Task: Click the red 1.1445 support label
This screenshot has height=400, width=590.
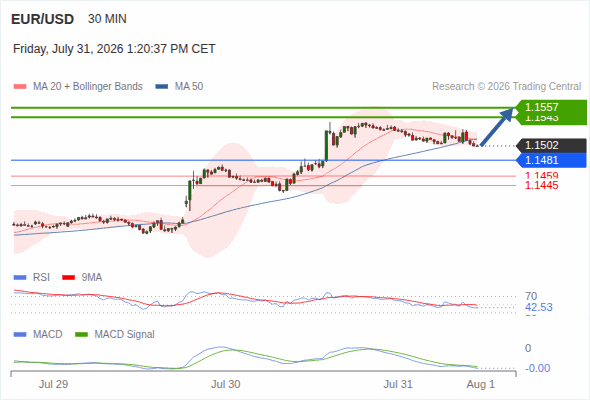Action: (541, 185)
